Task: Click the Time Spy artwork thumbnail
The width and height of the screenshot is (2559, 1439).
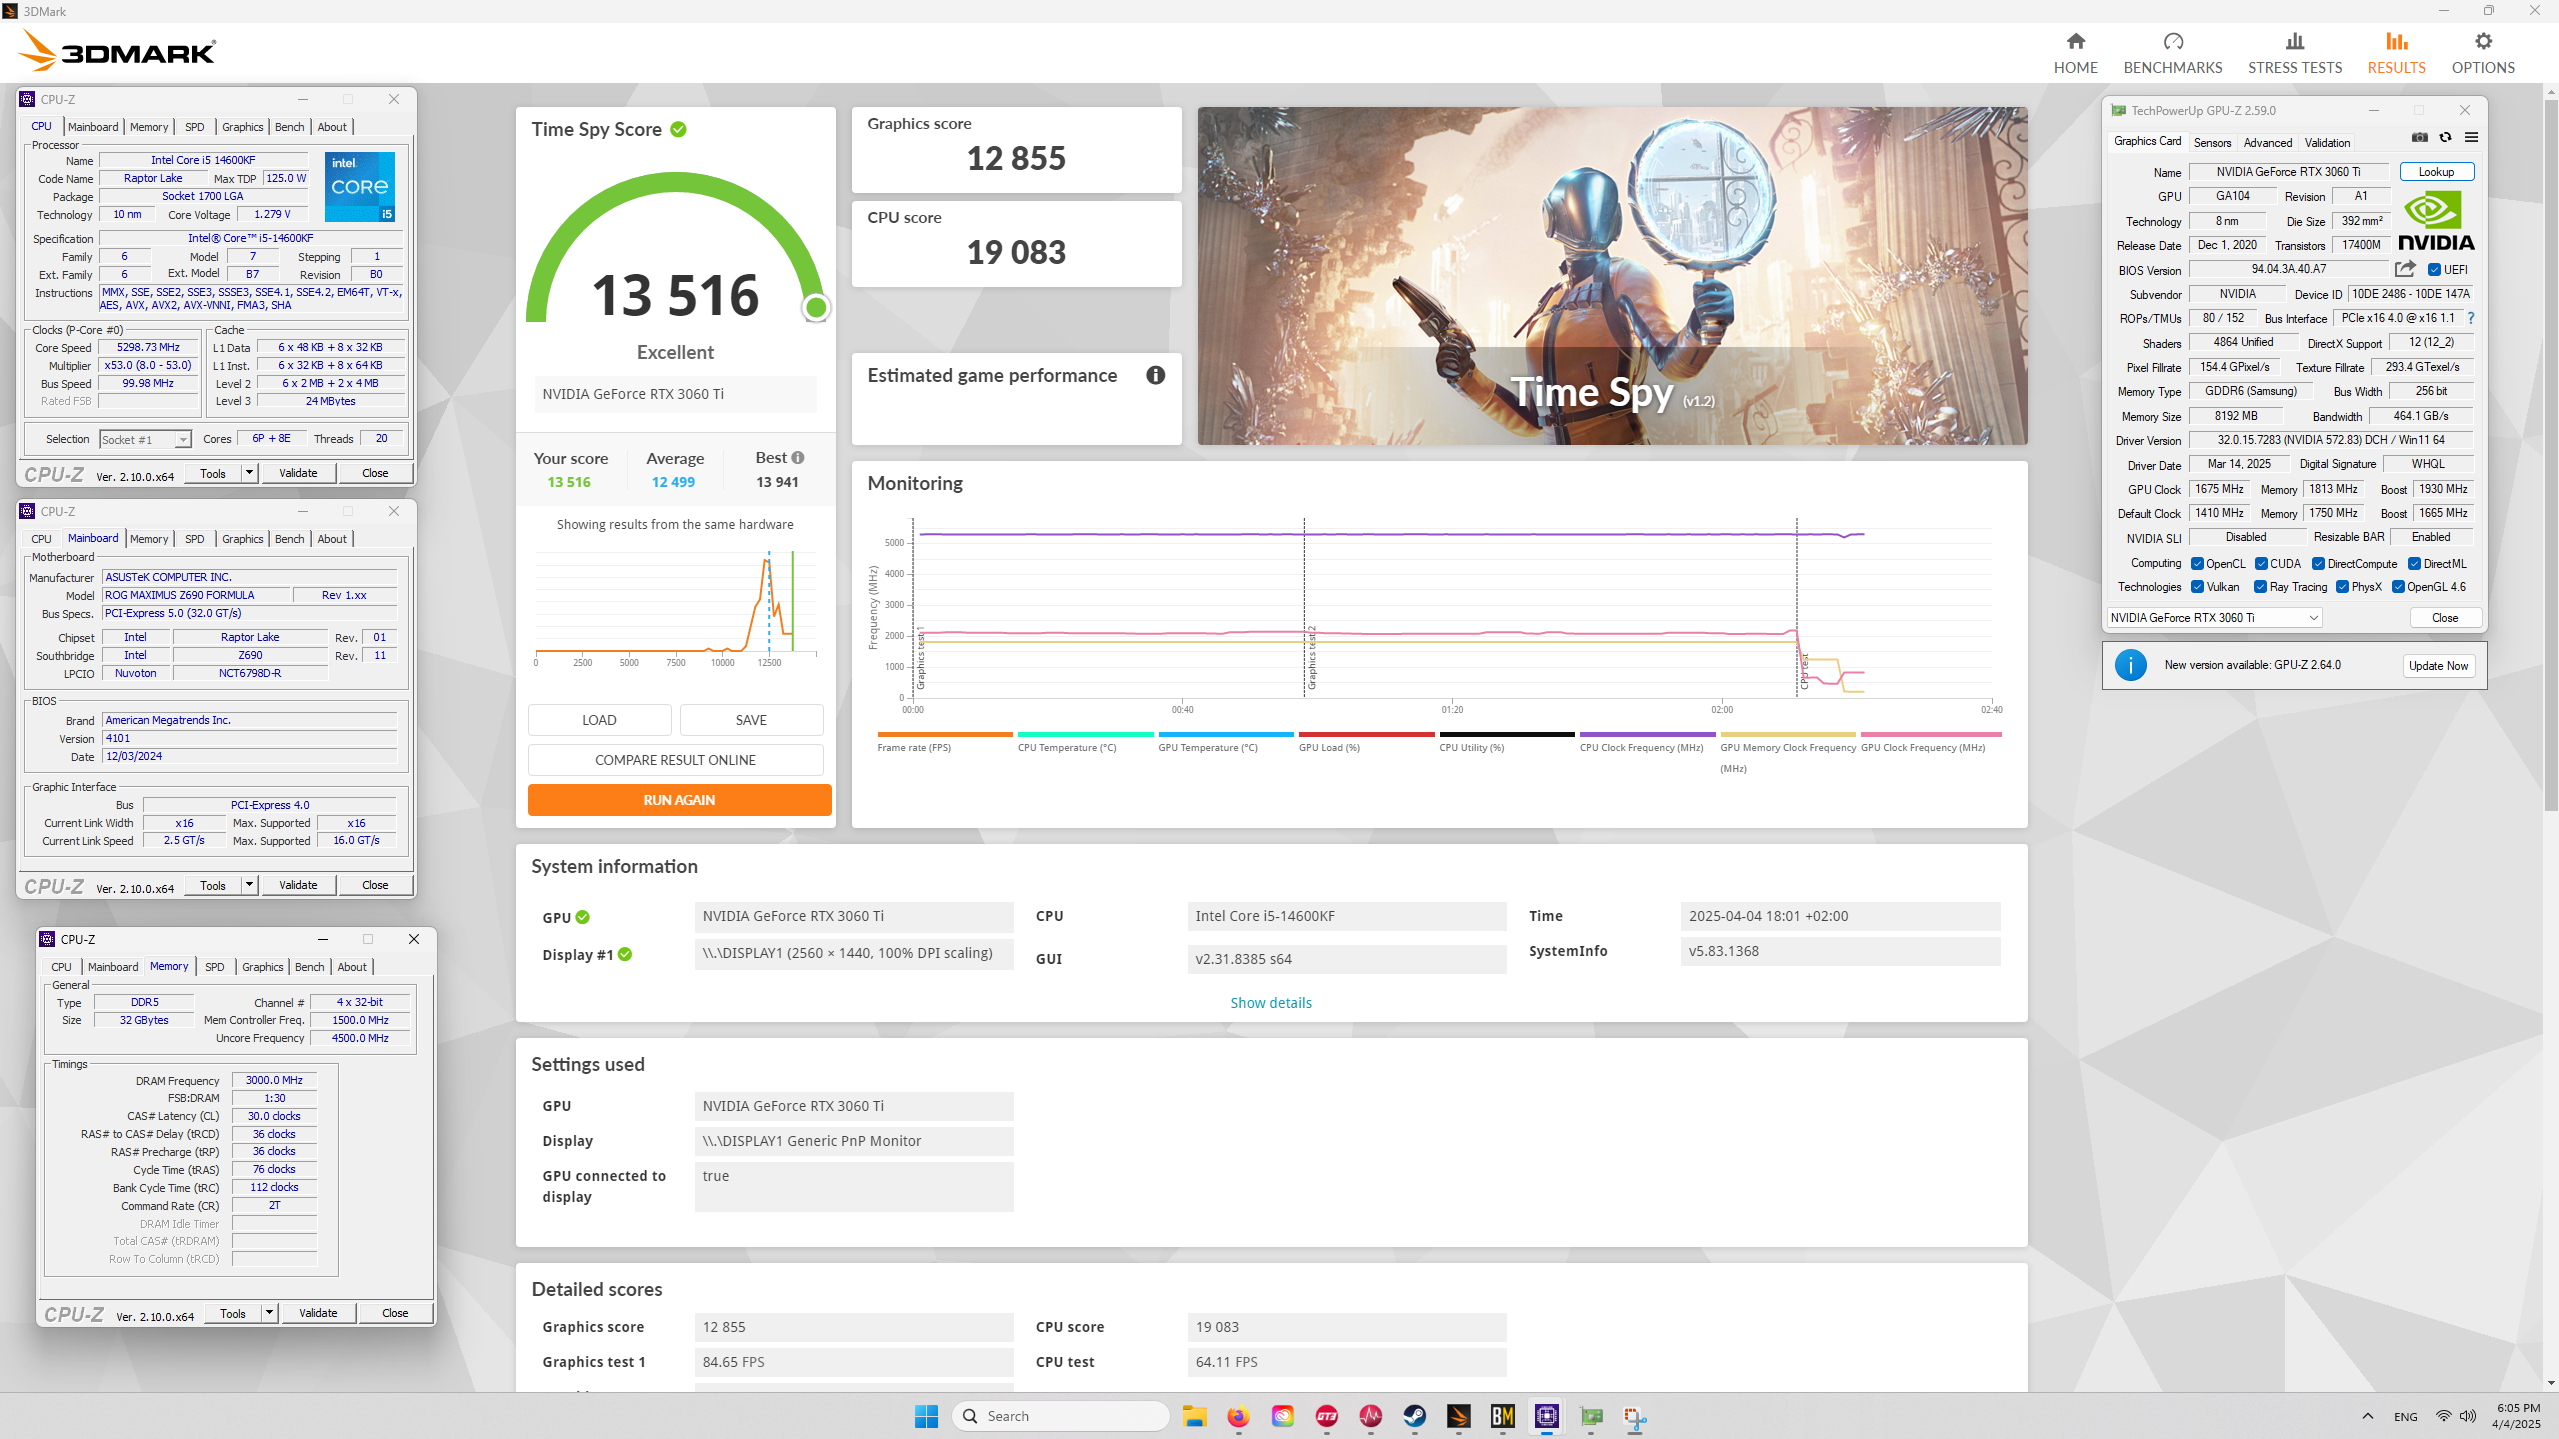Action: click(1612, 276)
